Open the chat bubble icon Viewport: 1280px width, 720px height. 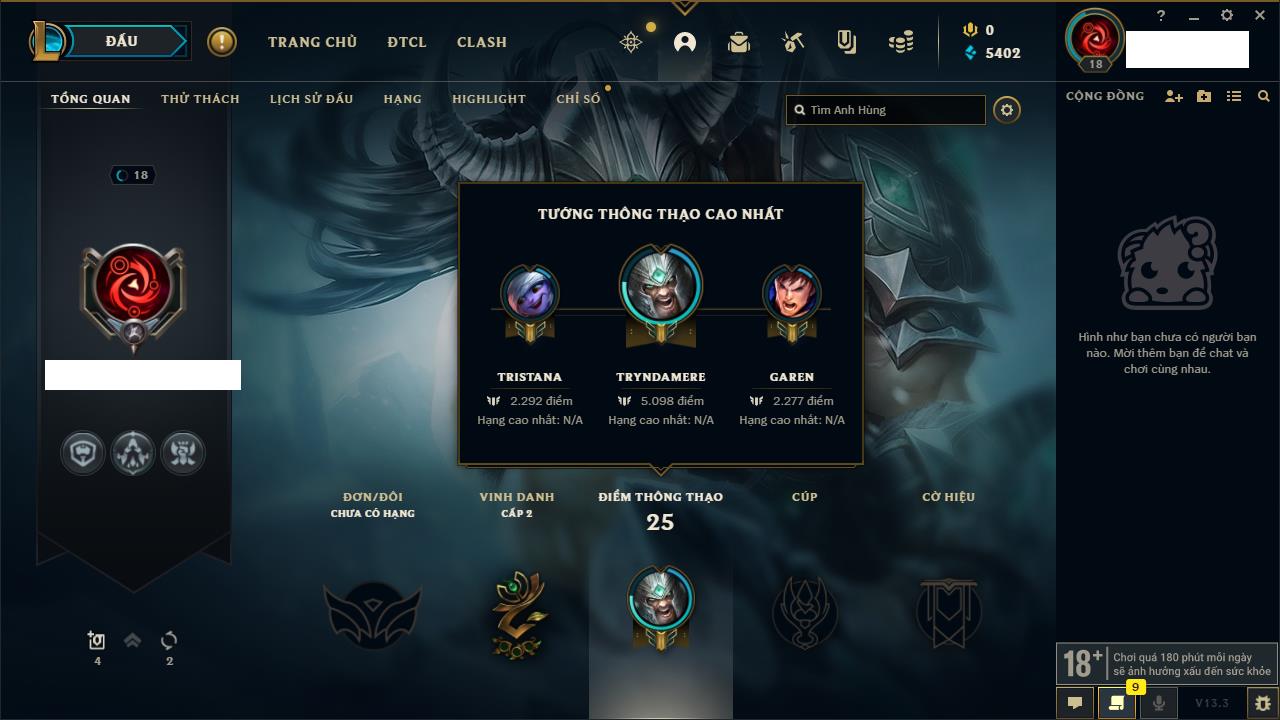tap(1075, 703)
